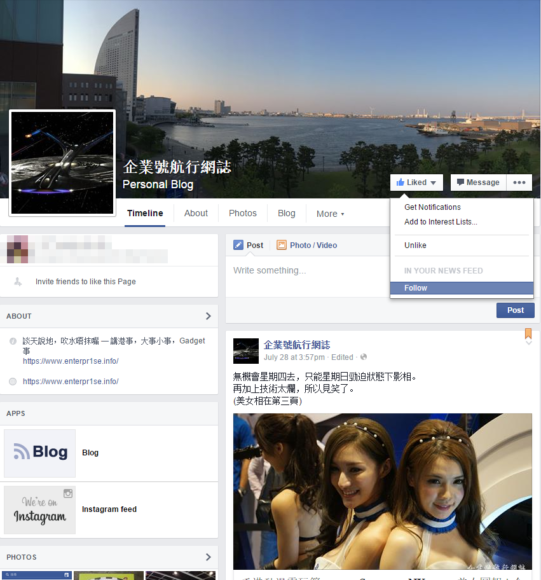541x580 pixels.
Task: Open the Liked dropdown button
Action: tap(416, 182)
